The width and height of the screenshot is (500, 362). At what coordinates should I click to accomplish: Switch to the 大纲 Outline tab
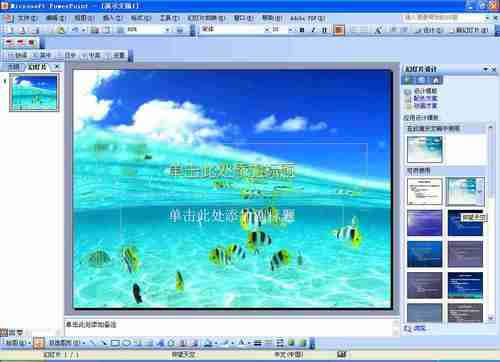click(13, 67)
